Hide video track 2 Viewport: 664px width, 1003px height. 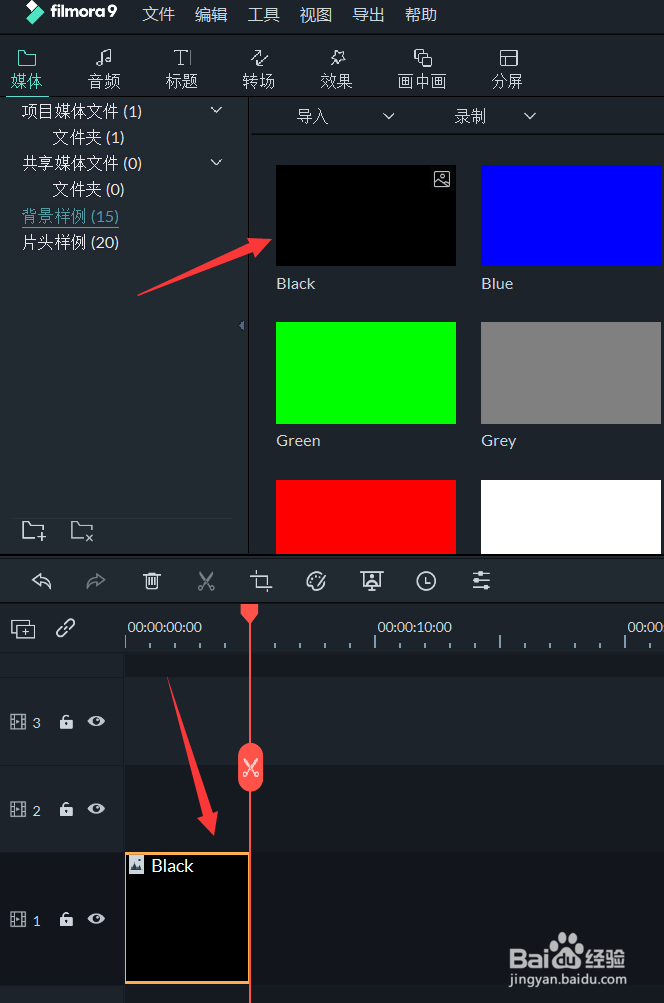pos(96,809)
